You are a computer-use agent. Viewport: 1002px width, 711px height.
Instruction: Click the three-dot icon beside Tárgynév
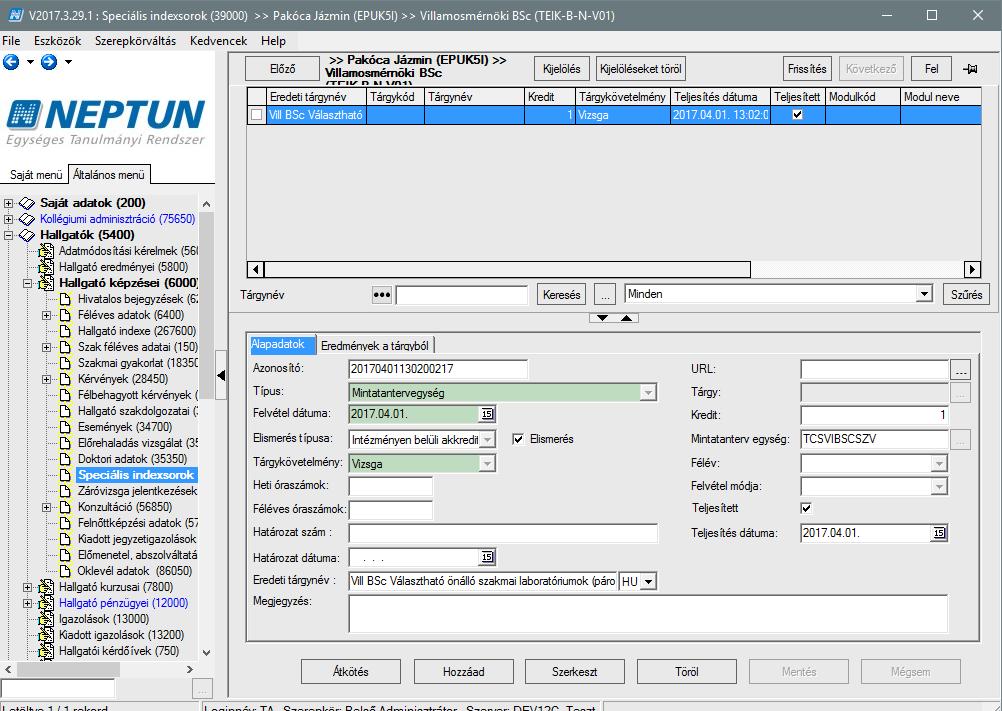coord(382,295)
